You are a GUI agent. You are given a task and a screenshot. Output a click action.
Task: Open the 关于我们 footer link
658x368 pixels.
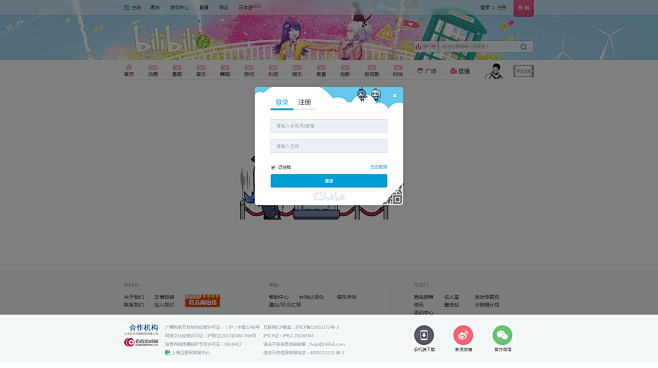click(134, 297)
